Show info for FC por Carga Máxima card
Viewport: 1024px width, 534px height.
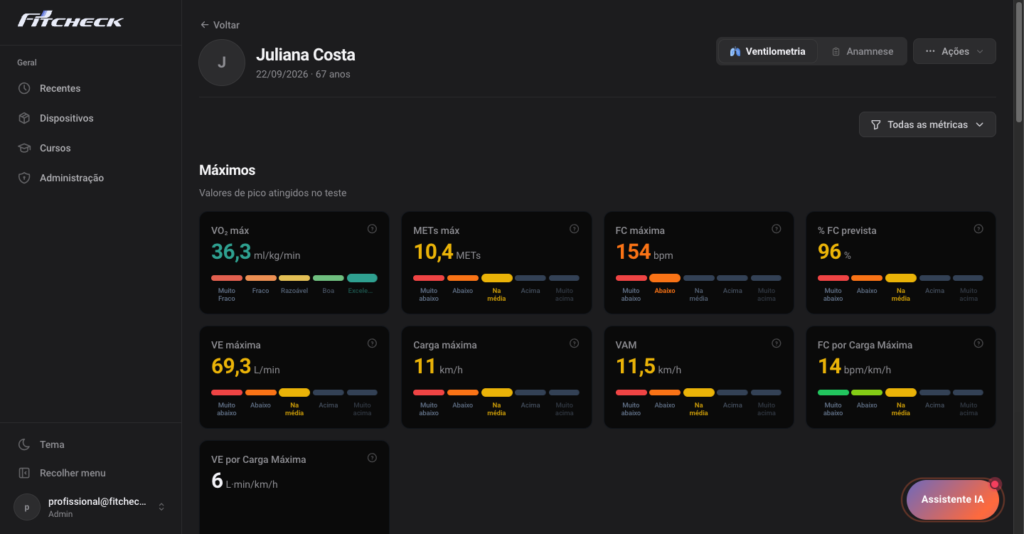click(978, 343)
